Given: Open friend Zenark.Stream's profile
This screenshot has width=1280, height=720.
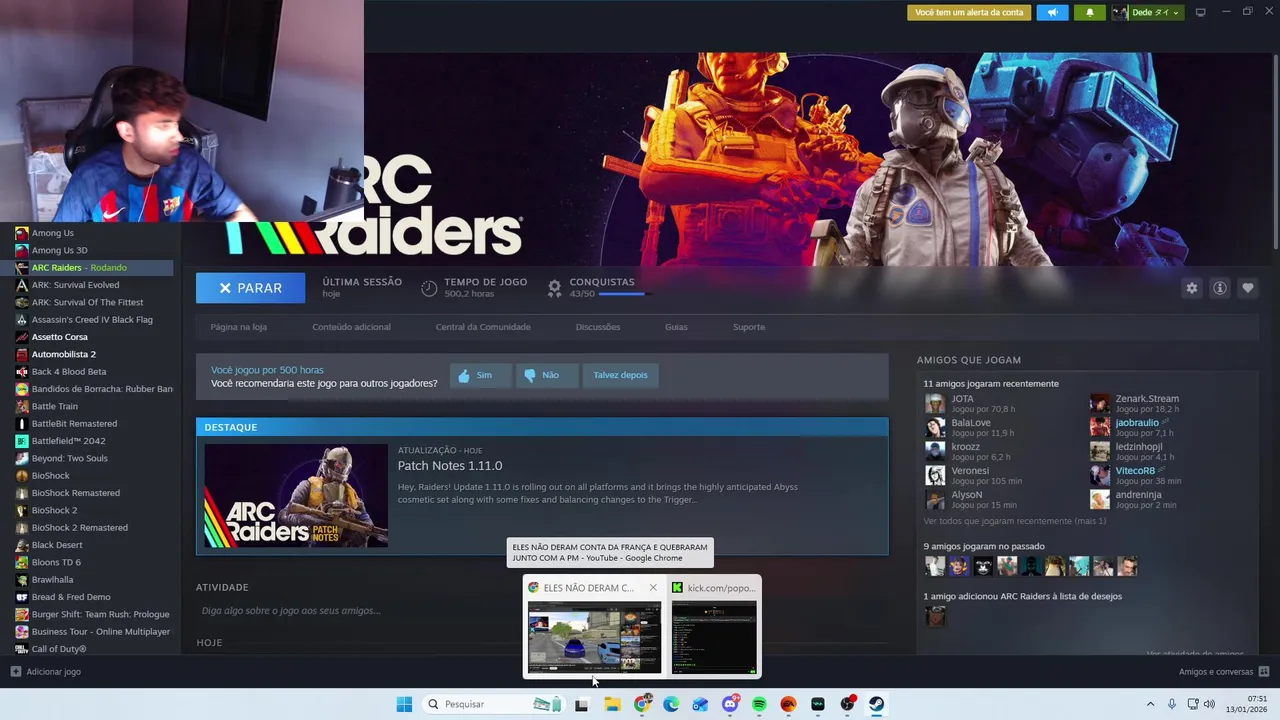Looking at the screenshot, I should [x=1147, y=399].
